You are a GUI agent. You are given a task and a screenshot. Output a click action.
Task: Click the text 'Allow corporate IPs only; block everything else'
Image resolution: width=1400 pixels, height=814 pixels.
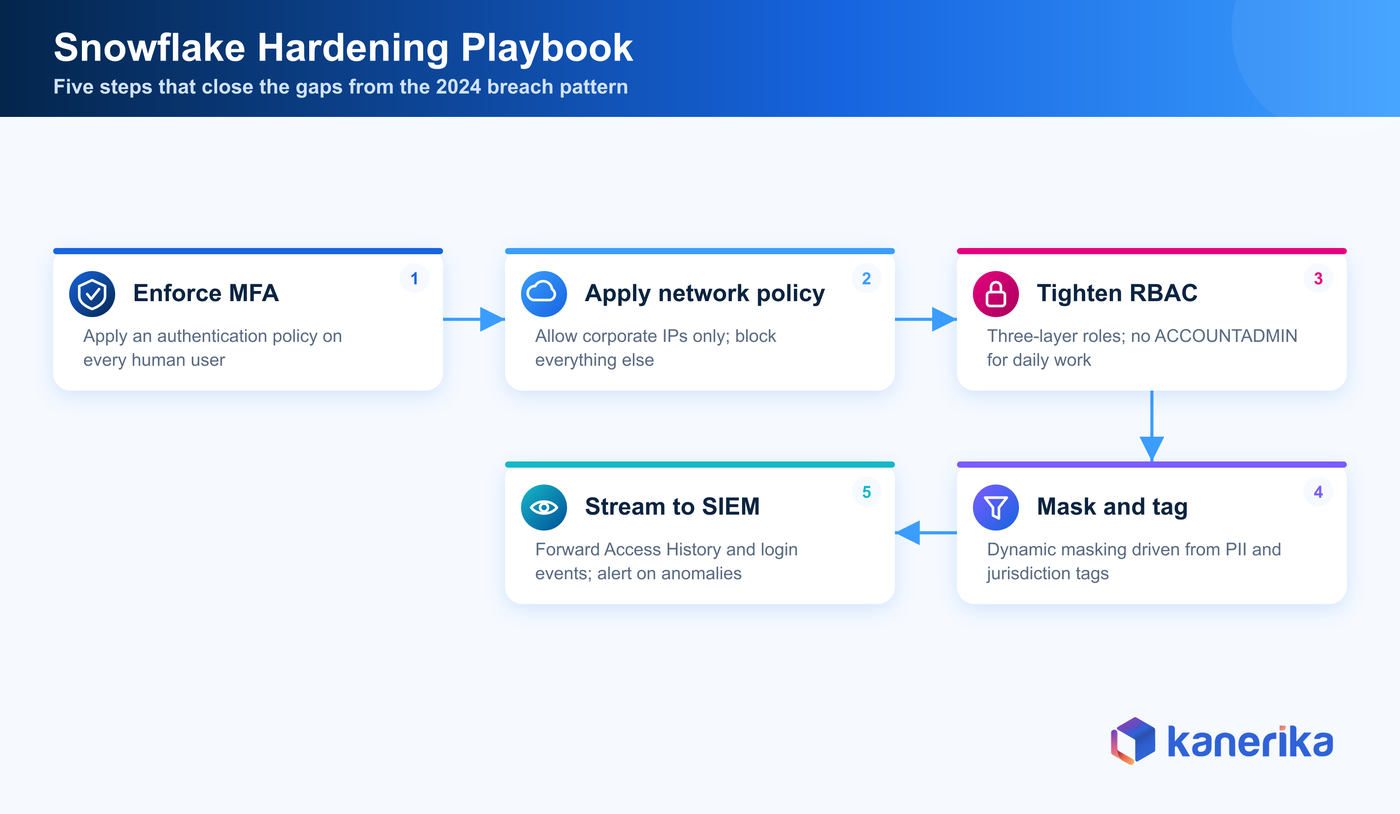656,348
